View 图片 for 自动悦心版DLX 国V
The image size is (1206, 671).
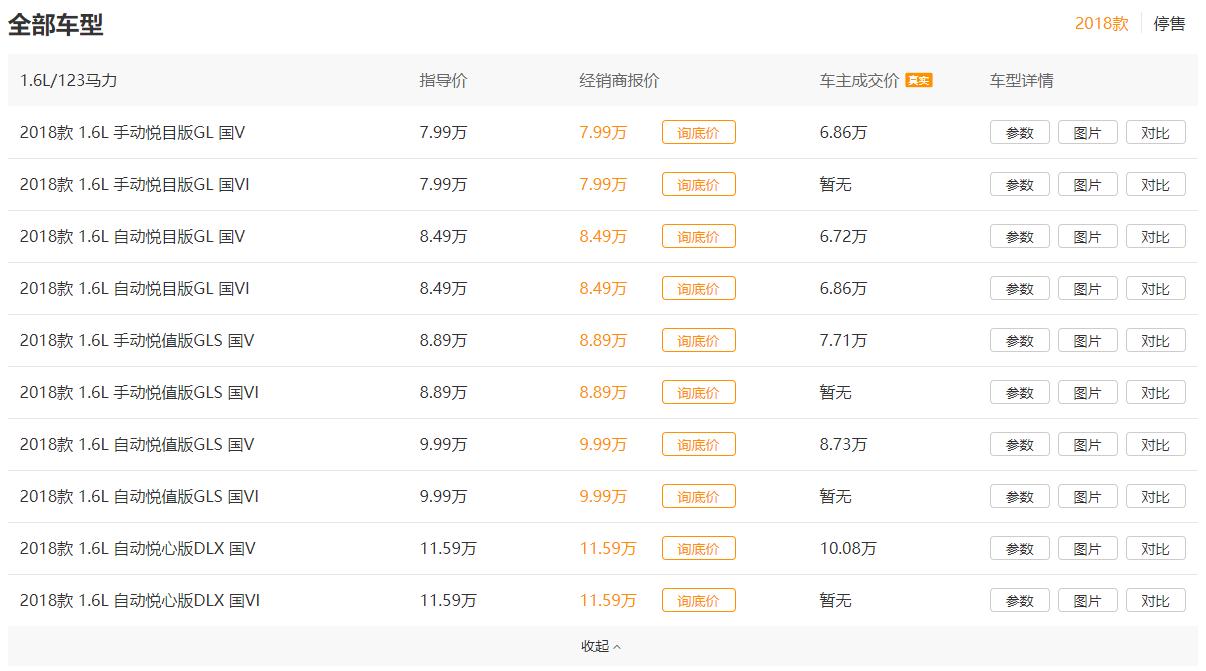coord(1087,548)
